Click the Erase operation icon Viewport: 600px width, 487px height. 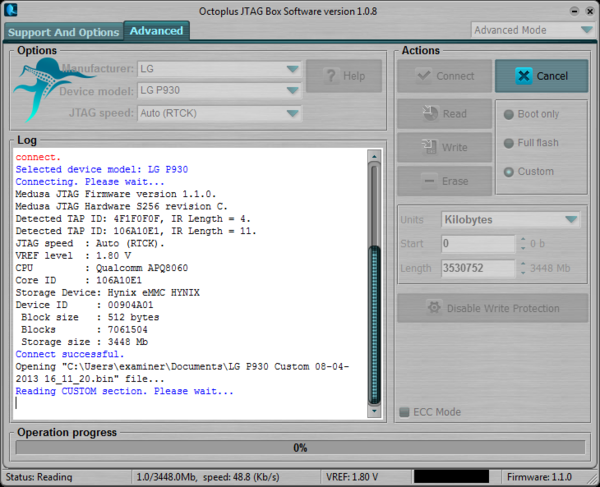[x=427, y=181]
